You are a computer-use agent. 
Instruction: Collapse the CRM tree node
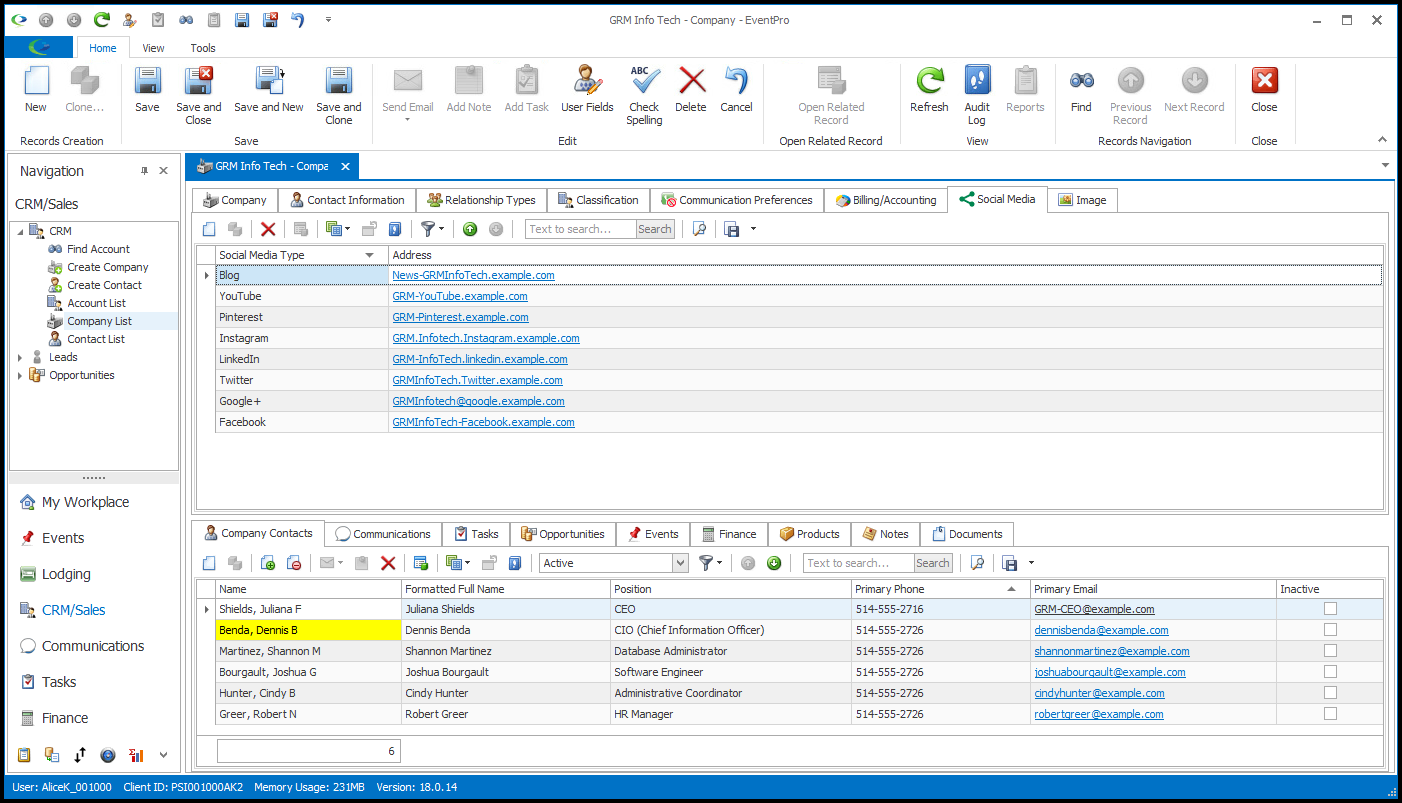20,231
